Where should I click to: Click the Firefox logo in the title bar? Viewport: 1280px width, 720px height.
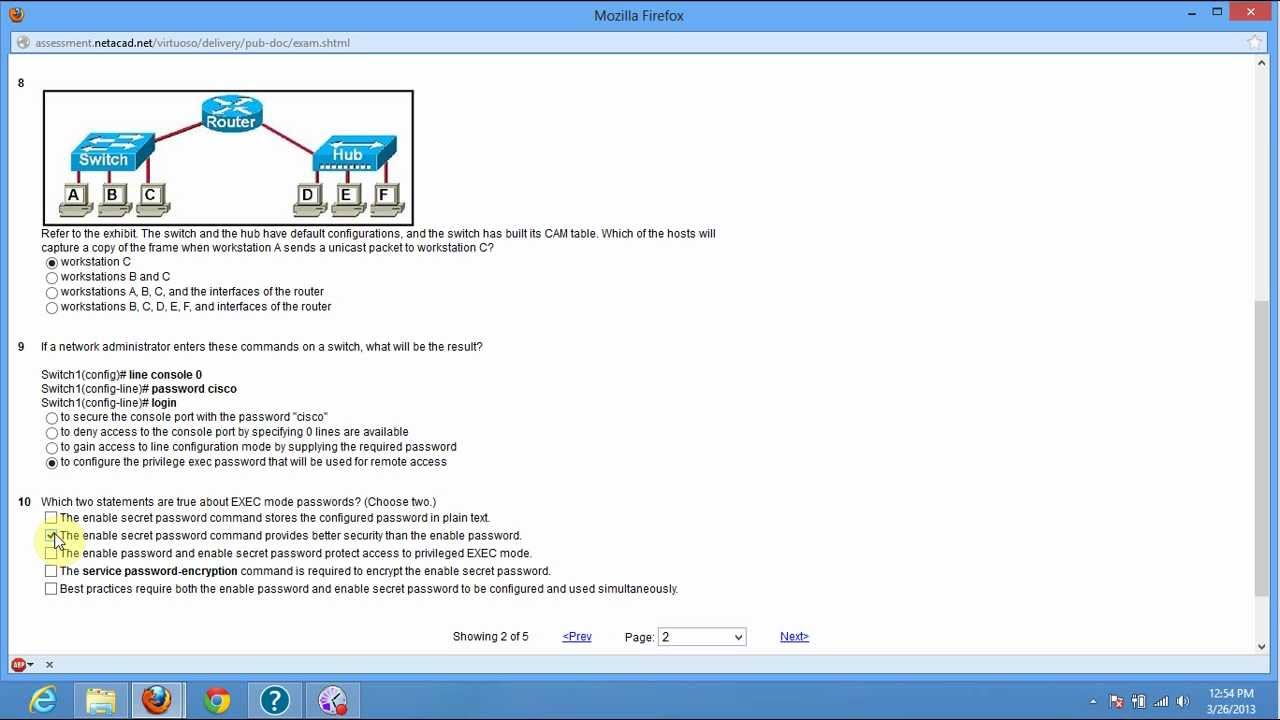(x=16, y=14)
